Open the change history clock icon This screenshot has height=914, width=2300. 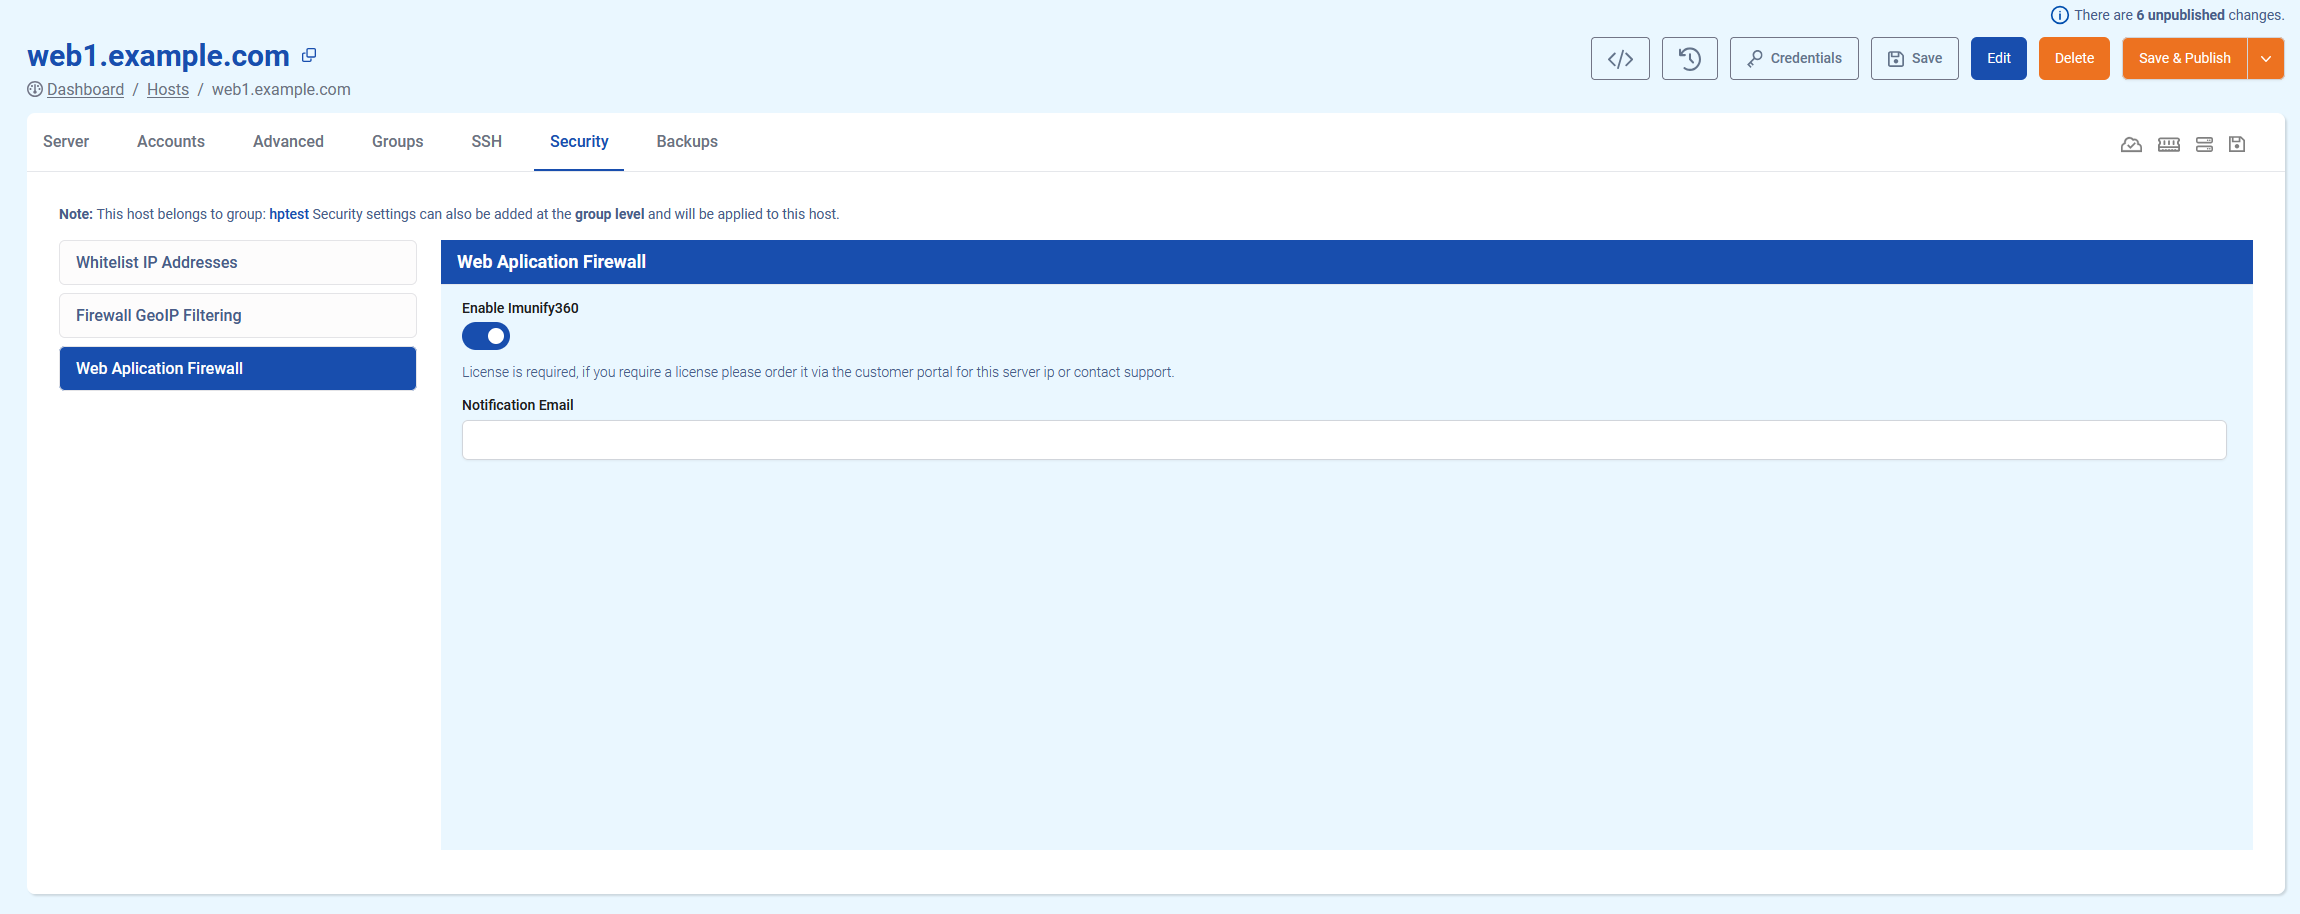[1689, 59]
